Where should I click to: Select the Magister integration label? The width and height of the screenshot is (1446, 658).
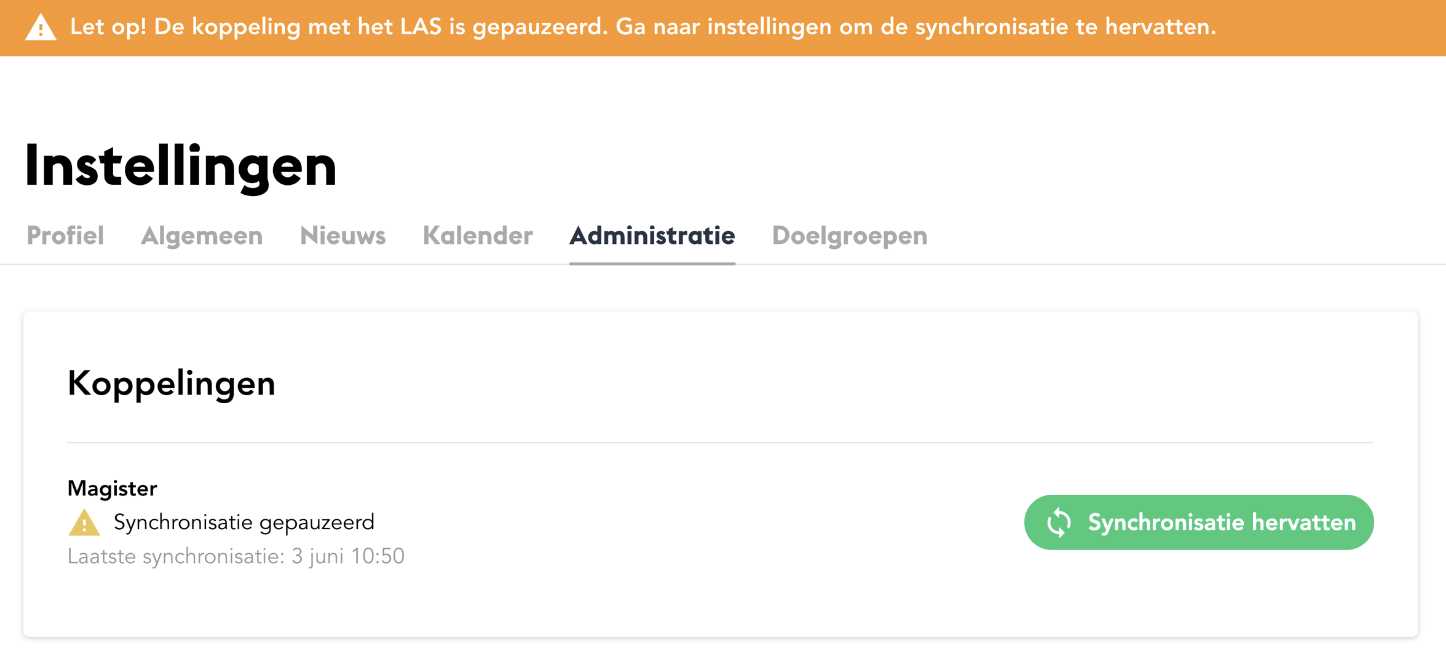112,488
